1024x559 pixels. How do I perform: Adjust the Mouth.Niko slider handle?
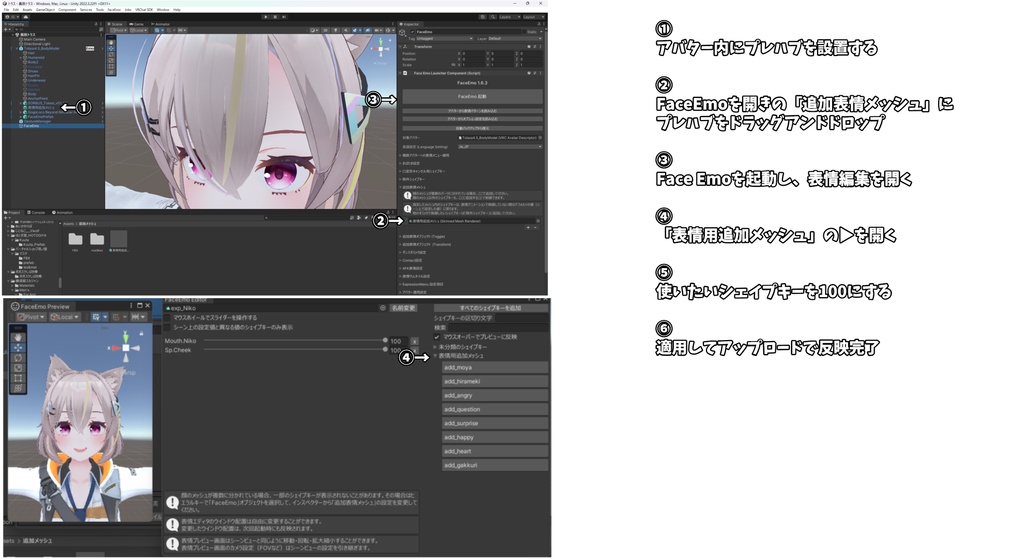pyautogui.click(x=385, y=340)
